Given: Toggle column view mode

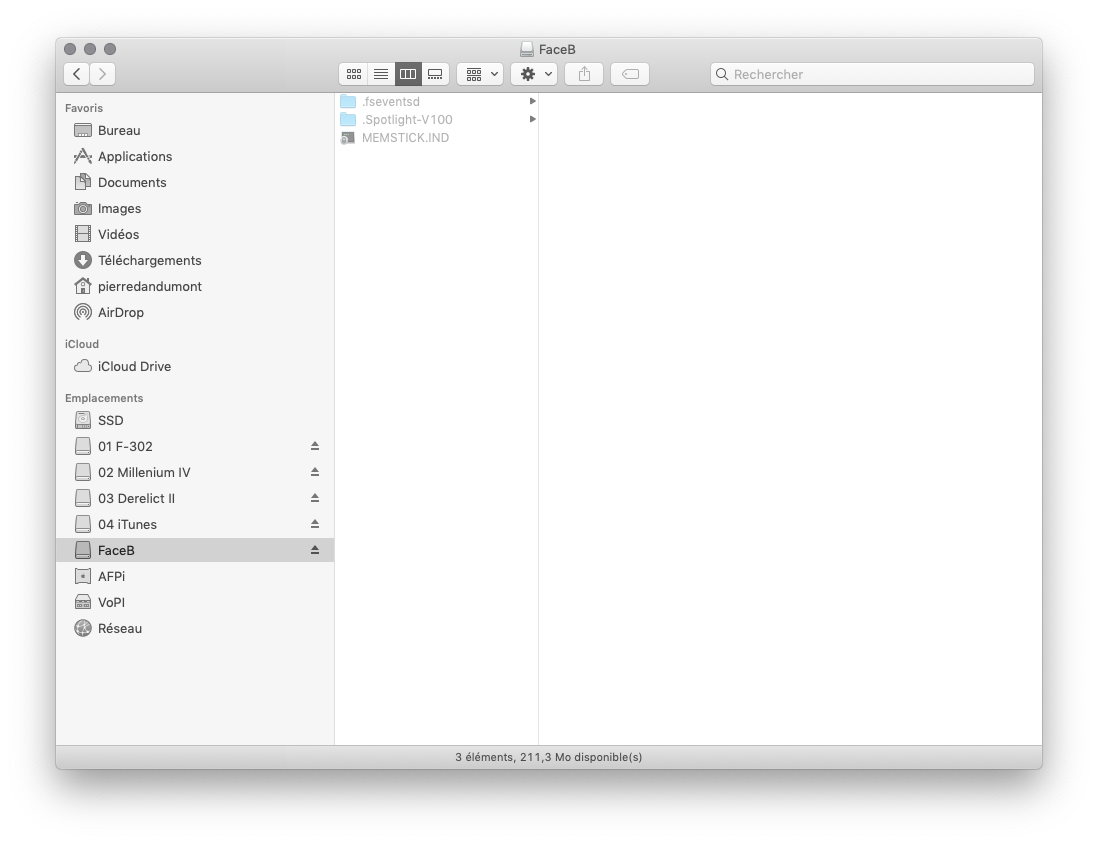Looking at the screenshot, I should (407, 74).
